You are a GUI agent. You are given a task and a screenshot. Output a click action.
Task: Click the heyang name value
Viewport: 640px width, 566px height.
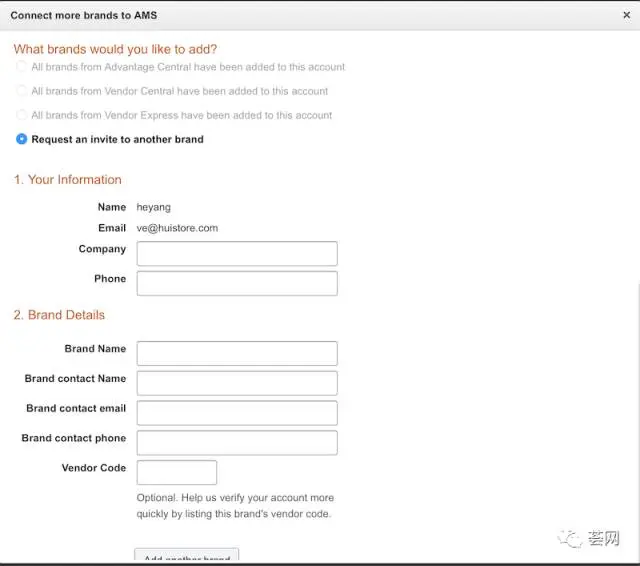click(x=153, y=207)
